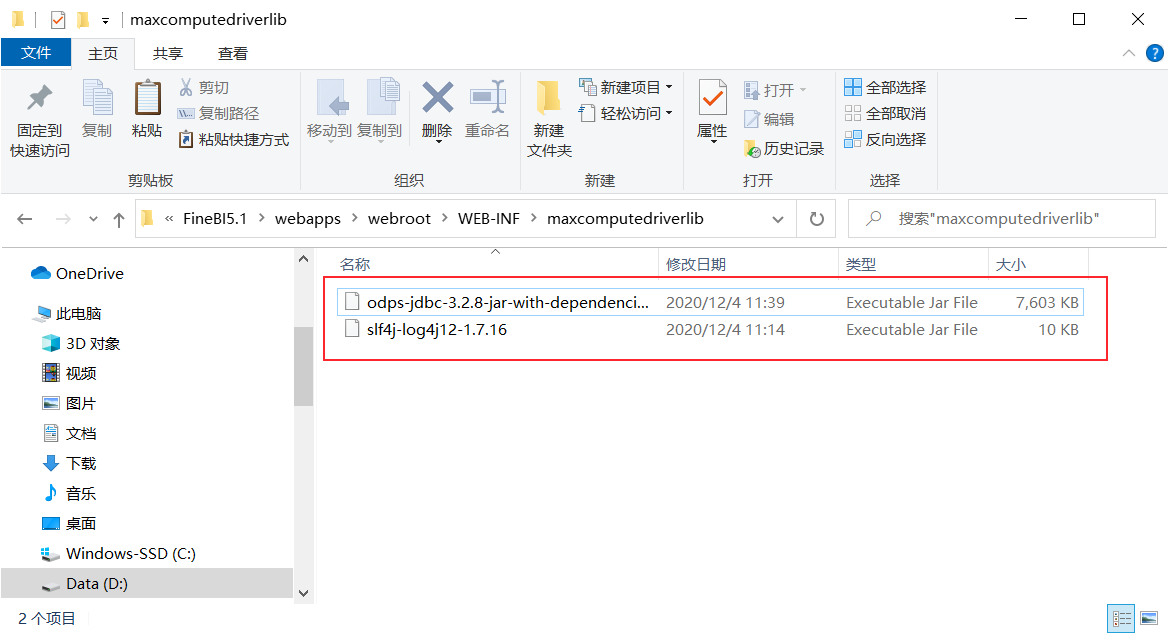
Task: Expand recent locations dropdown arrow
Action: [x=93, y=219]
